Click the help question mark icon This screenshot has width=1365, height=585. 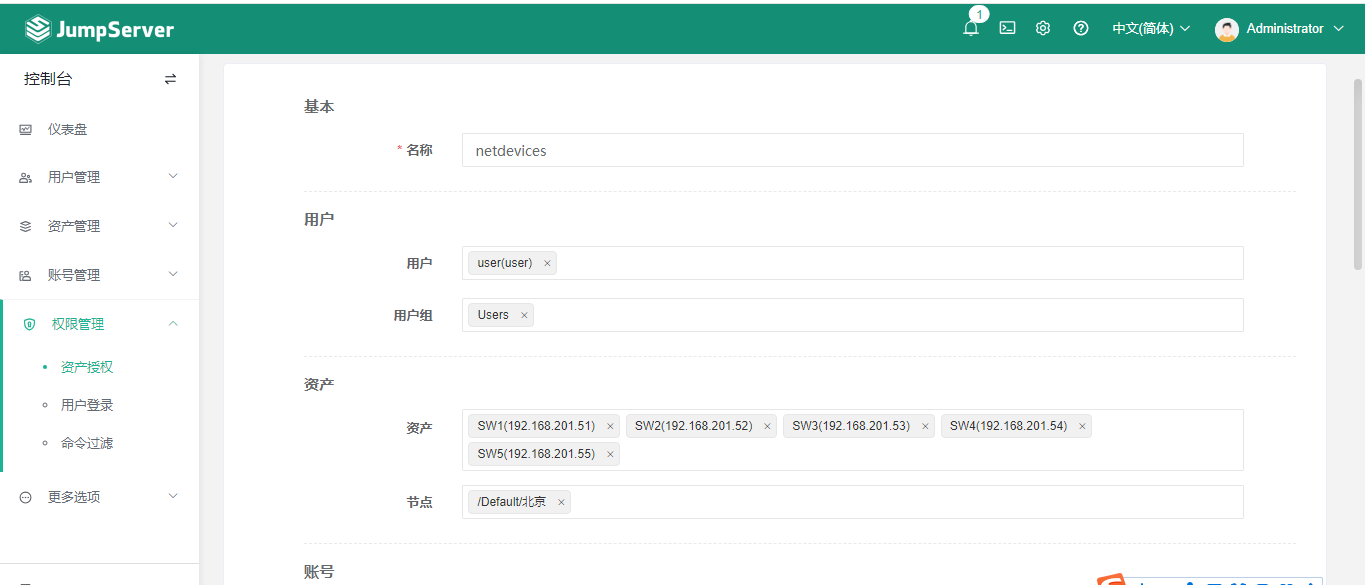pyautogui.click(x=1080, y=28)
